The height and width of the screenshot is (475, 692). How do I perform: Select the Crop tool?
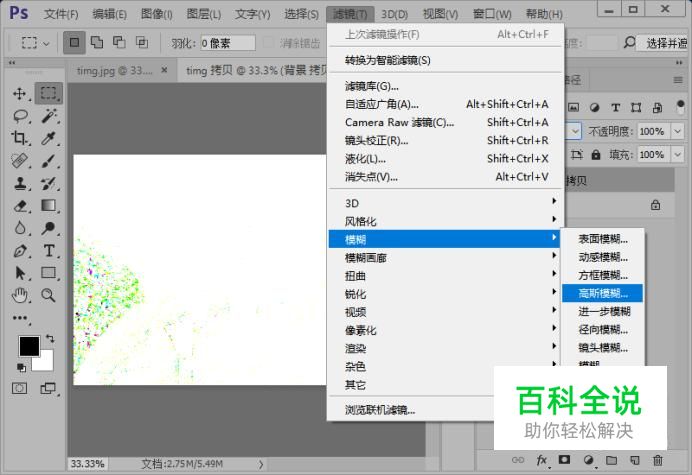[19, 138]
